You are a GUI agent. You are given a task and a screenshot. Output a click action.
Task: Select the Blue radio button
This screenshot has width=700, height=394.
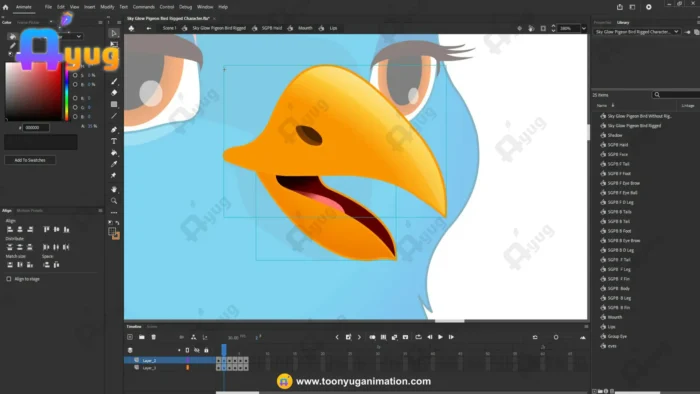pyautogui.click(x=75, y=116)
